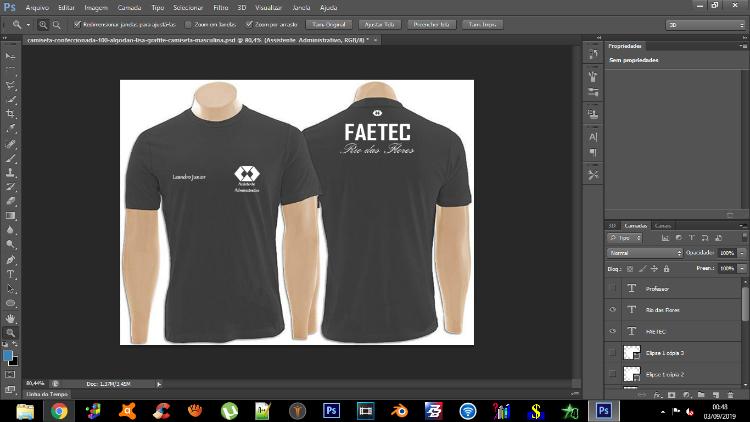
Task: Select the Lasso tool
Action: [x=11, y=85]
